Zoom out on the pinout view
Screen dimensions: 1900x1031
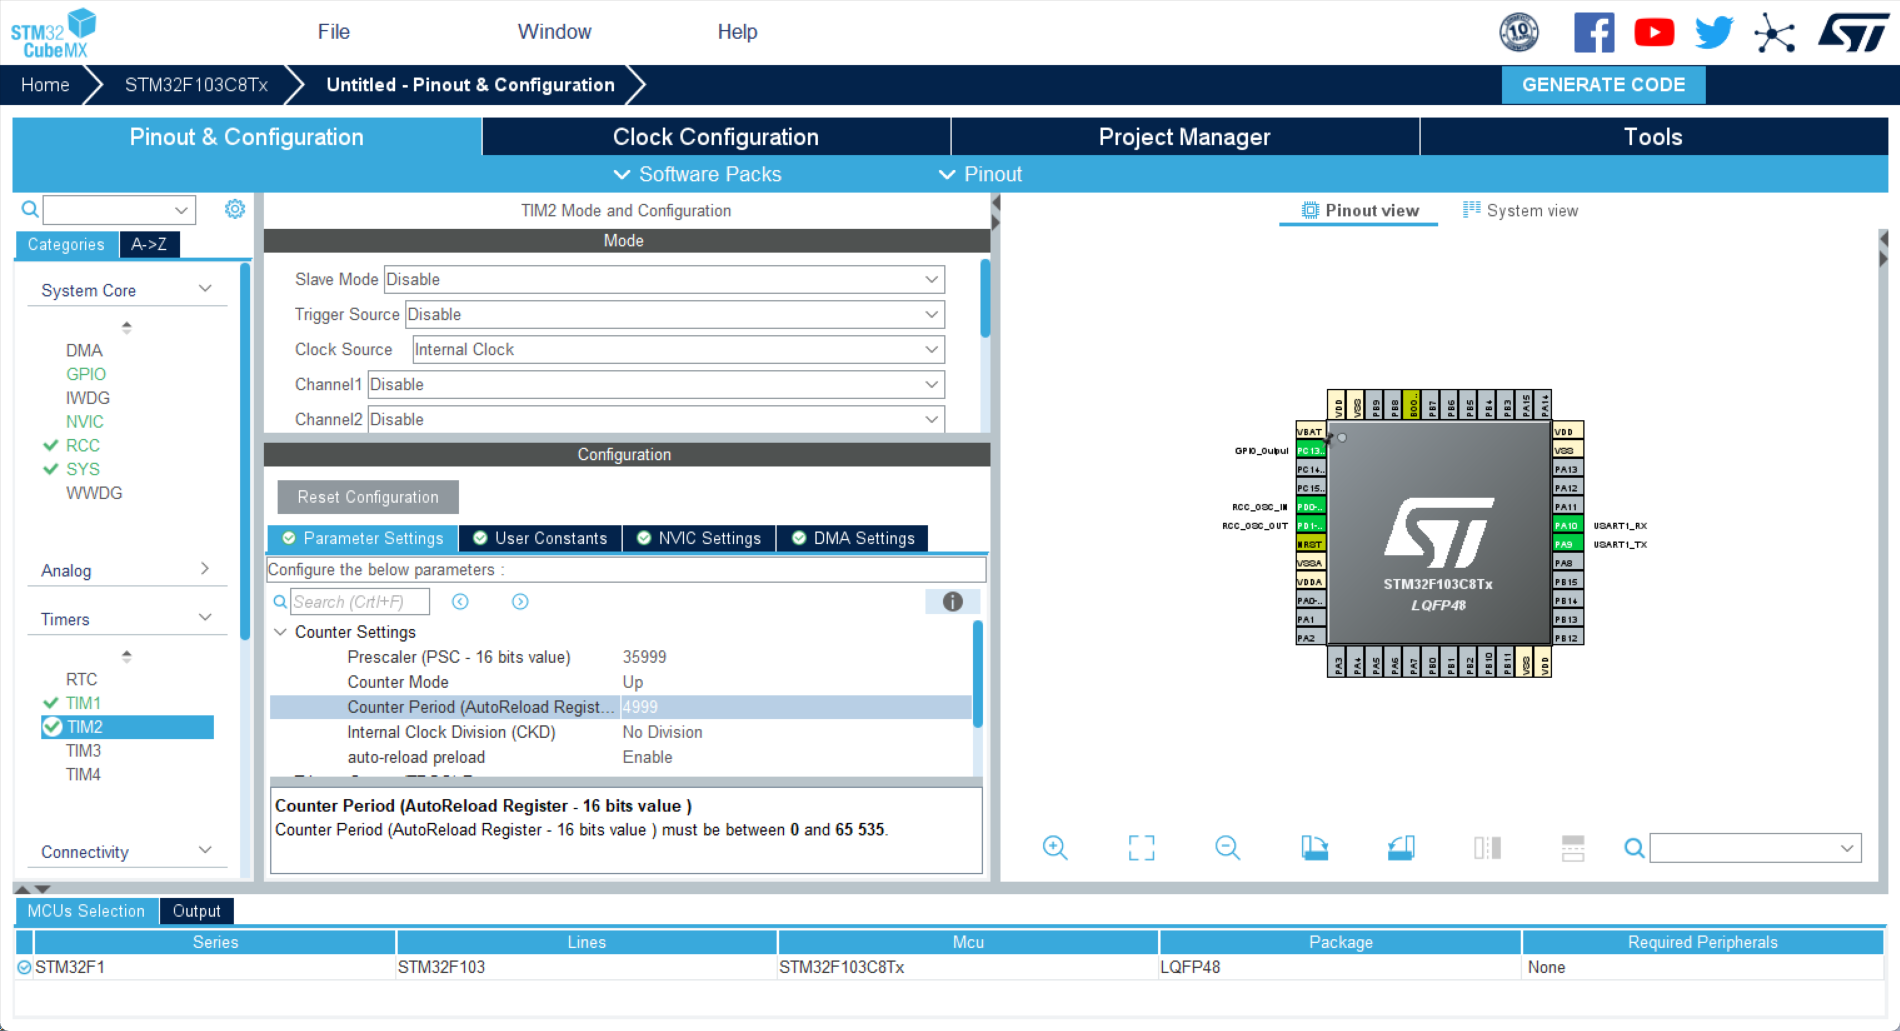pos(1227,848)
